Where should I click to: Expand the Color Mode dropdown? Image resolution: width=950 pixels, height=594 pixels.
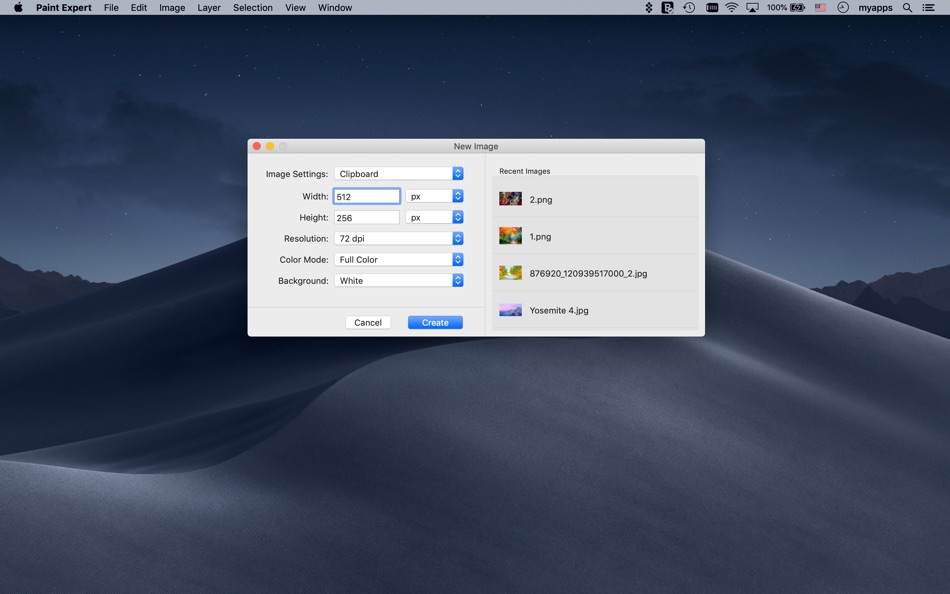point(398,260)
